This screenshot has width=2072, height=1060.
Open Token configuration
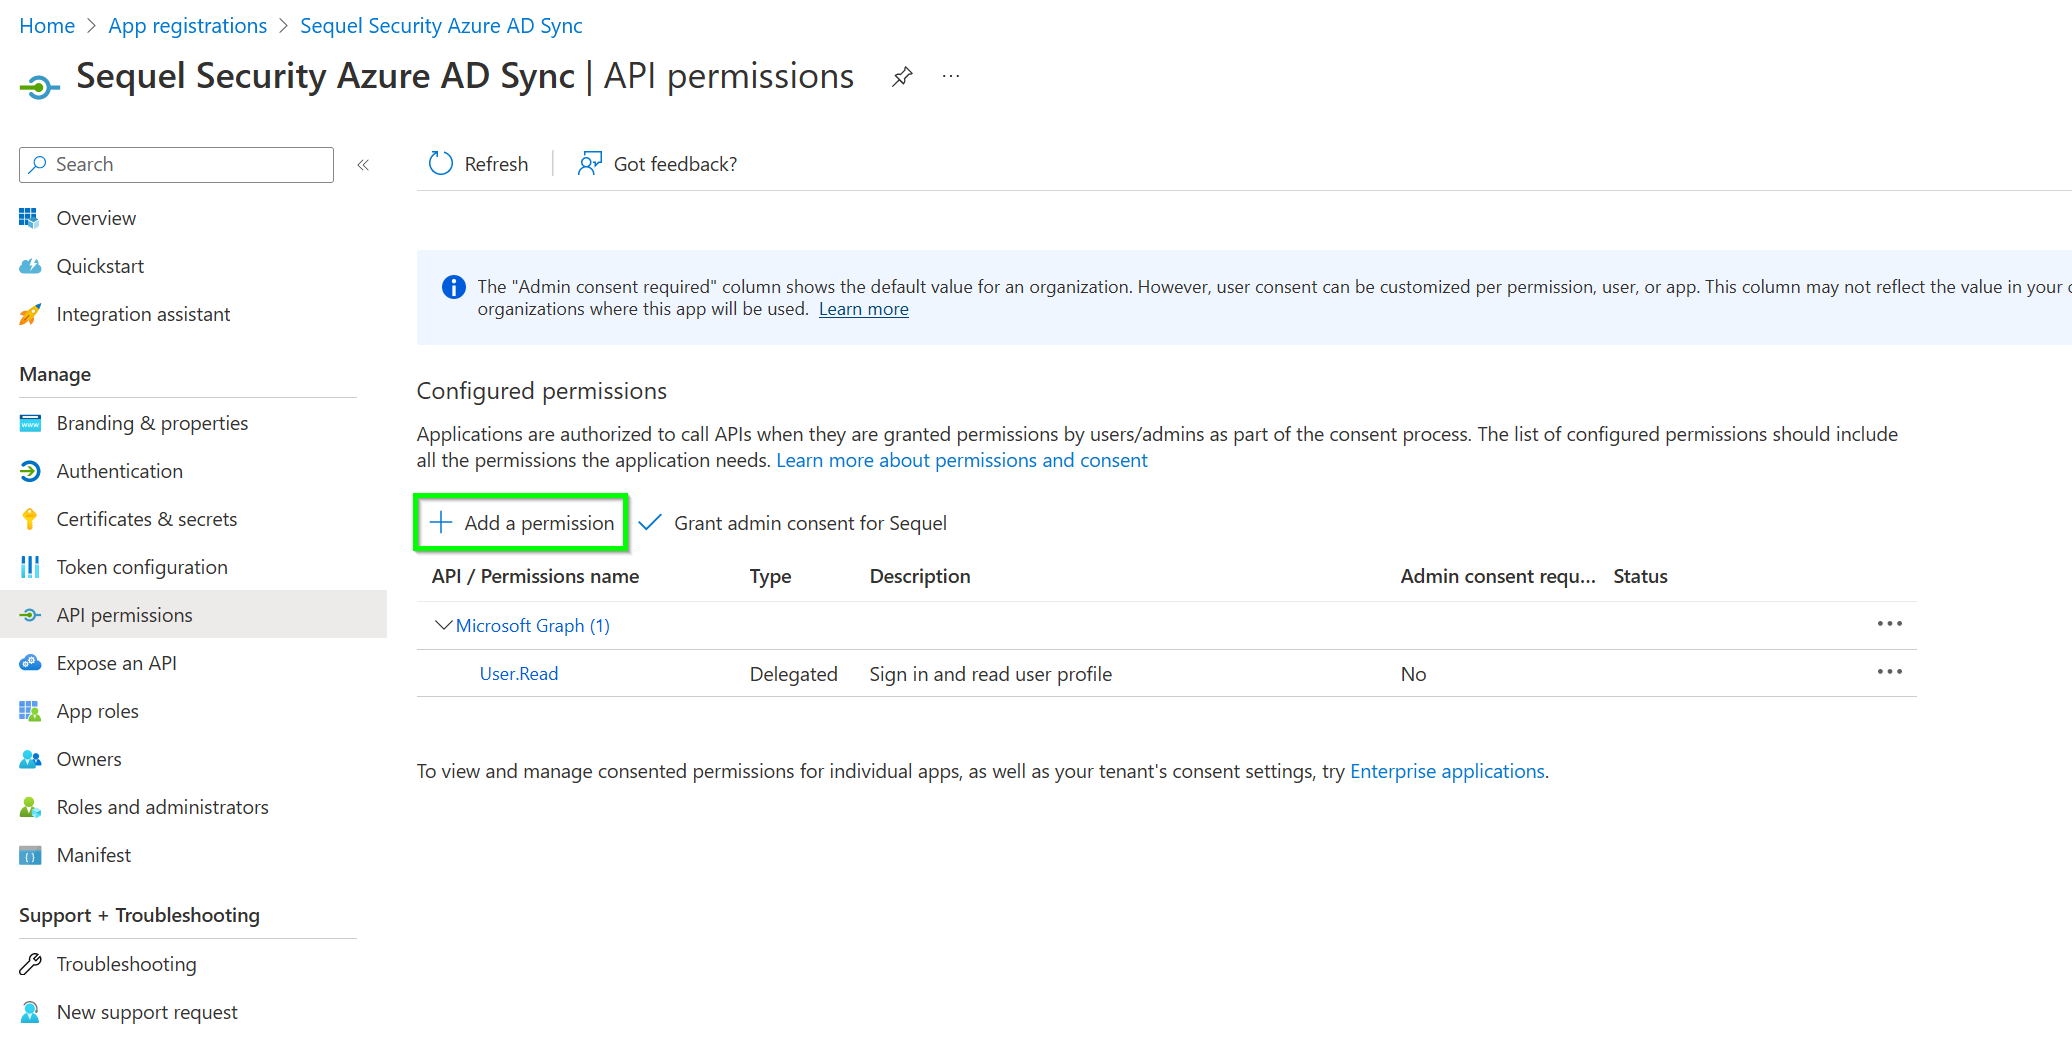(x=142, y=567)
